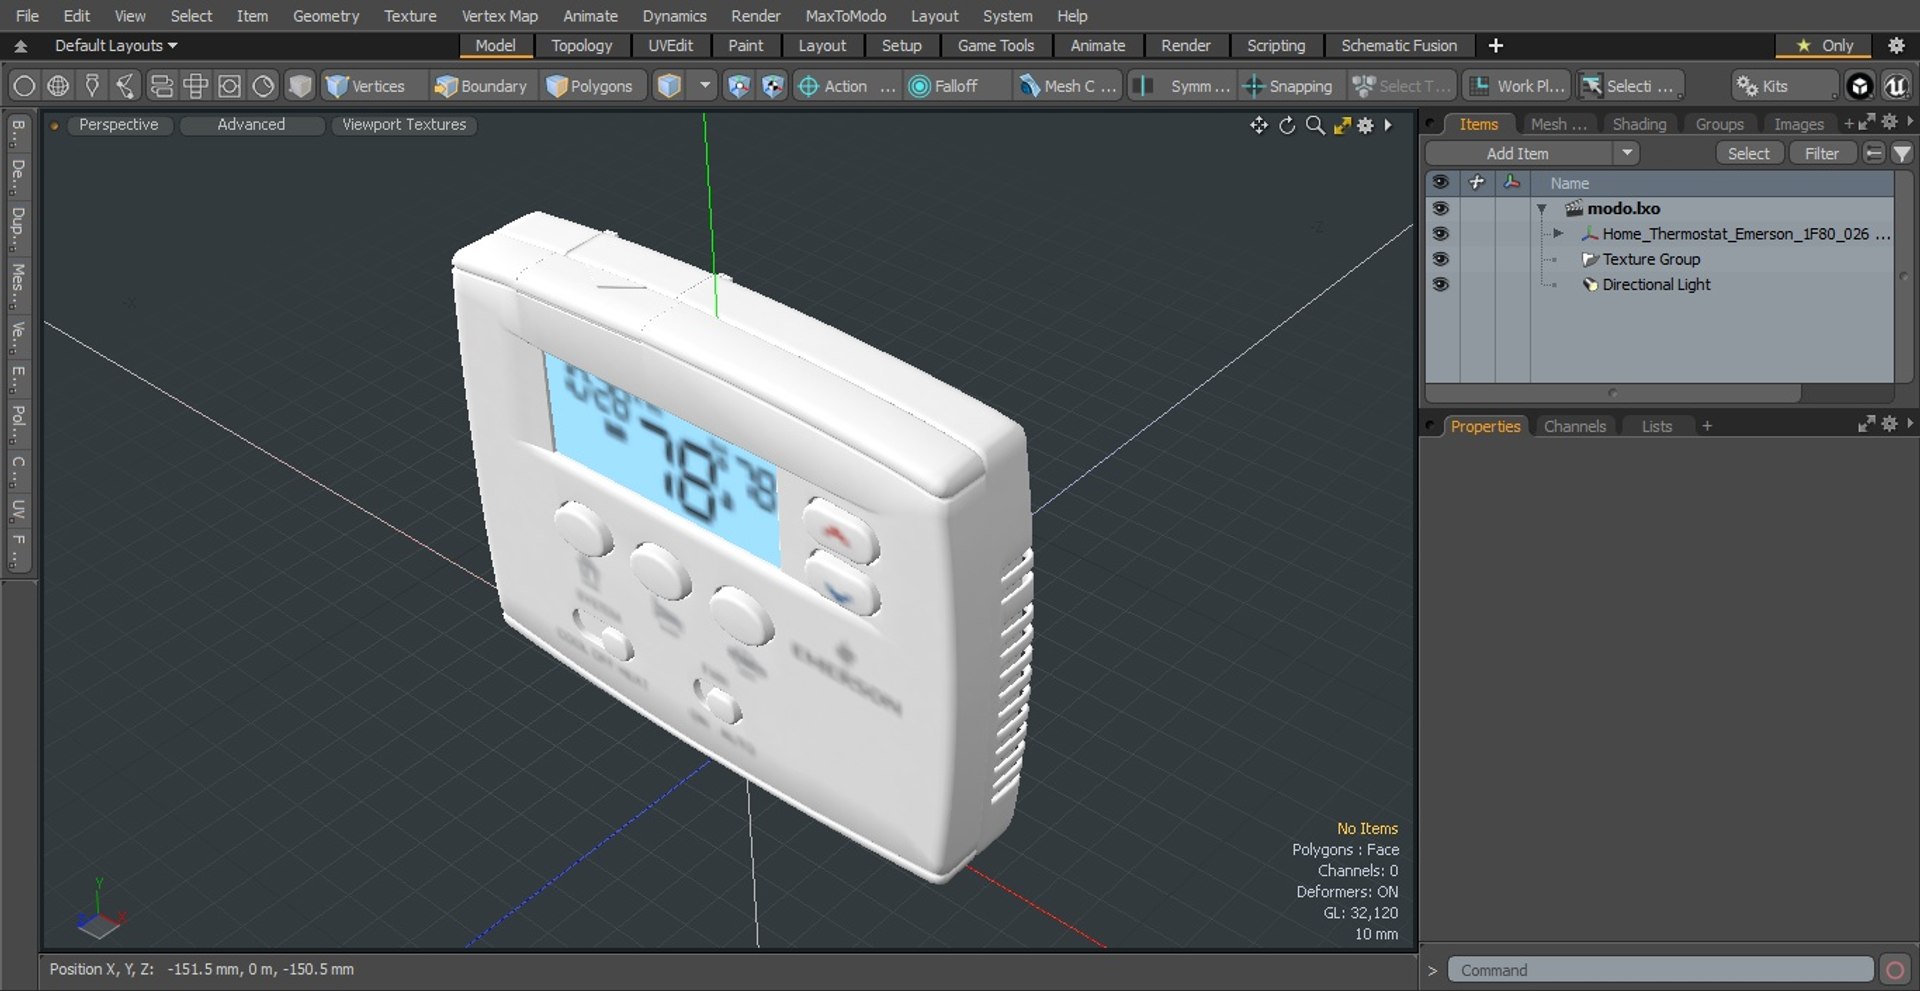
Task: Open the Selection options button
Action: point(1630,86)
